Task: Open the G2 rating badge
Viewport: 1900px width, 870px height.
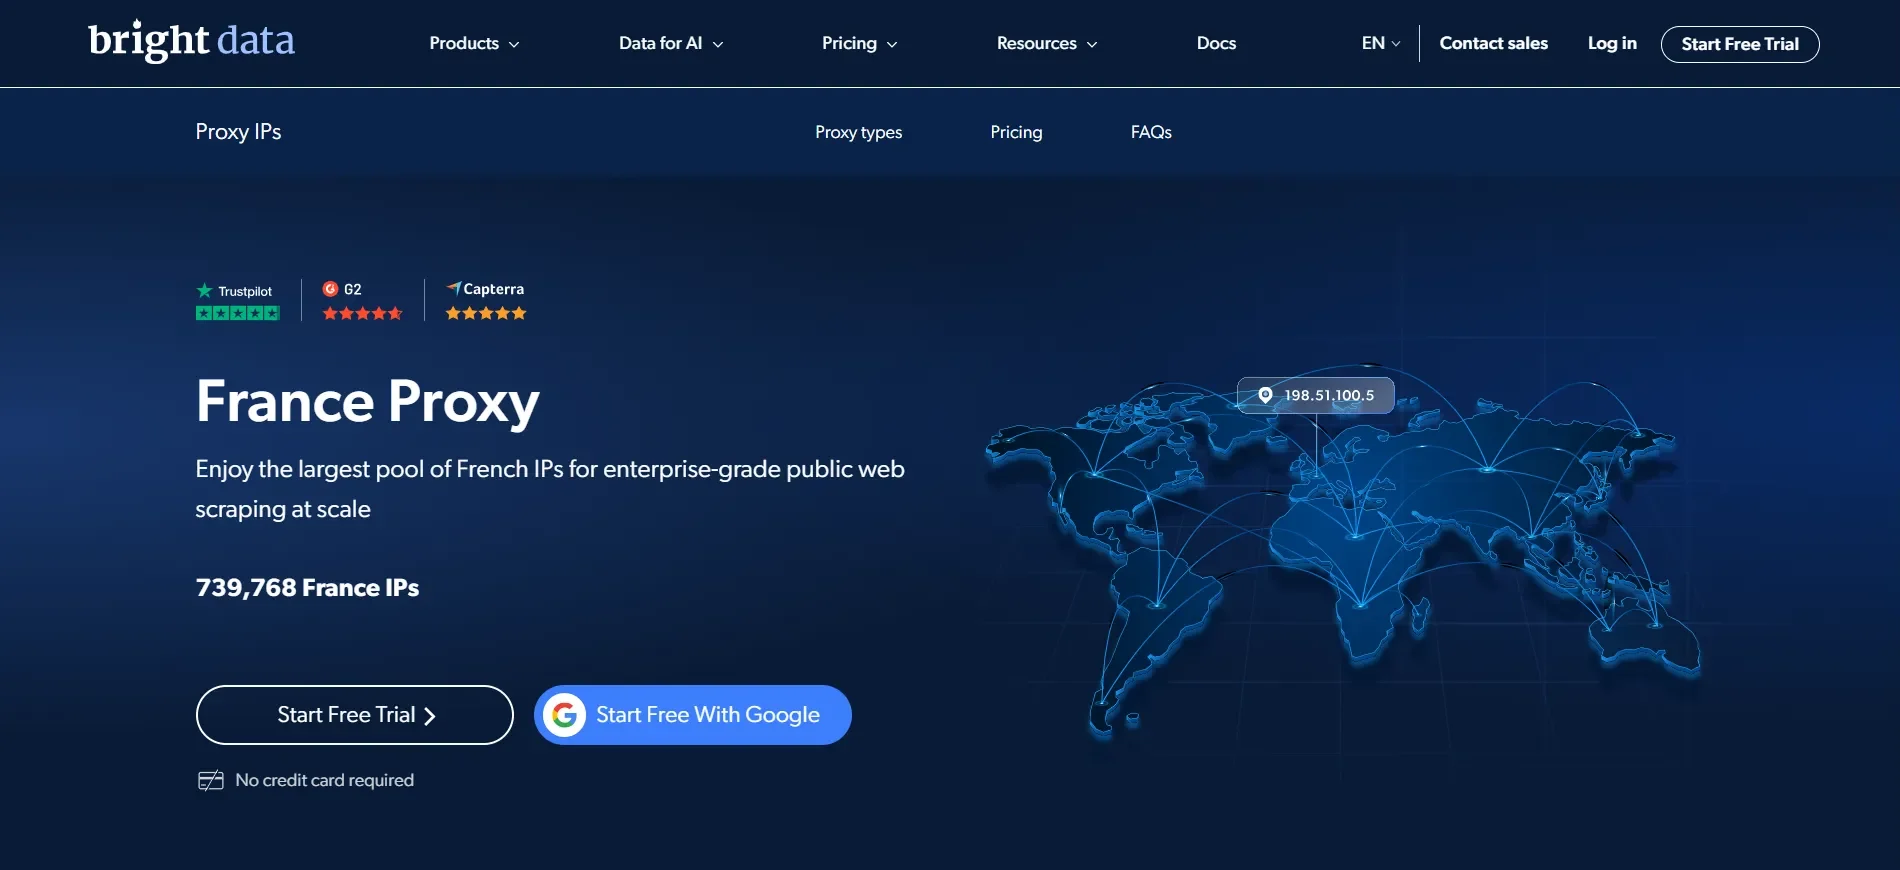Action: tap(362, 300)
